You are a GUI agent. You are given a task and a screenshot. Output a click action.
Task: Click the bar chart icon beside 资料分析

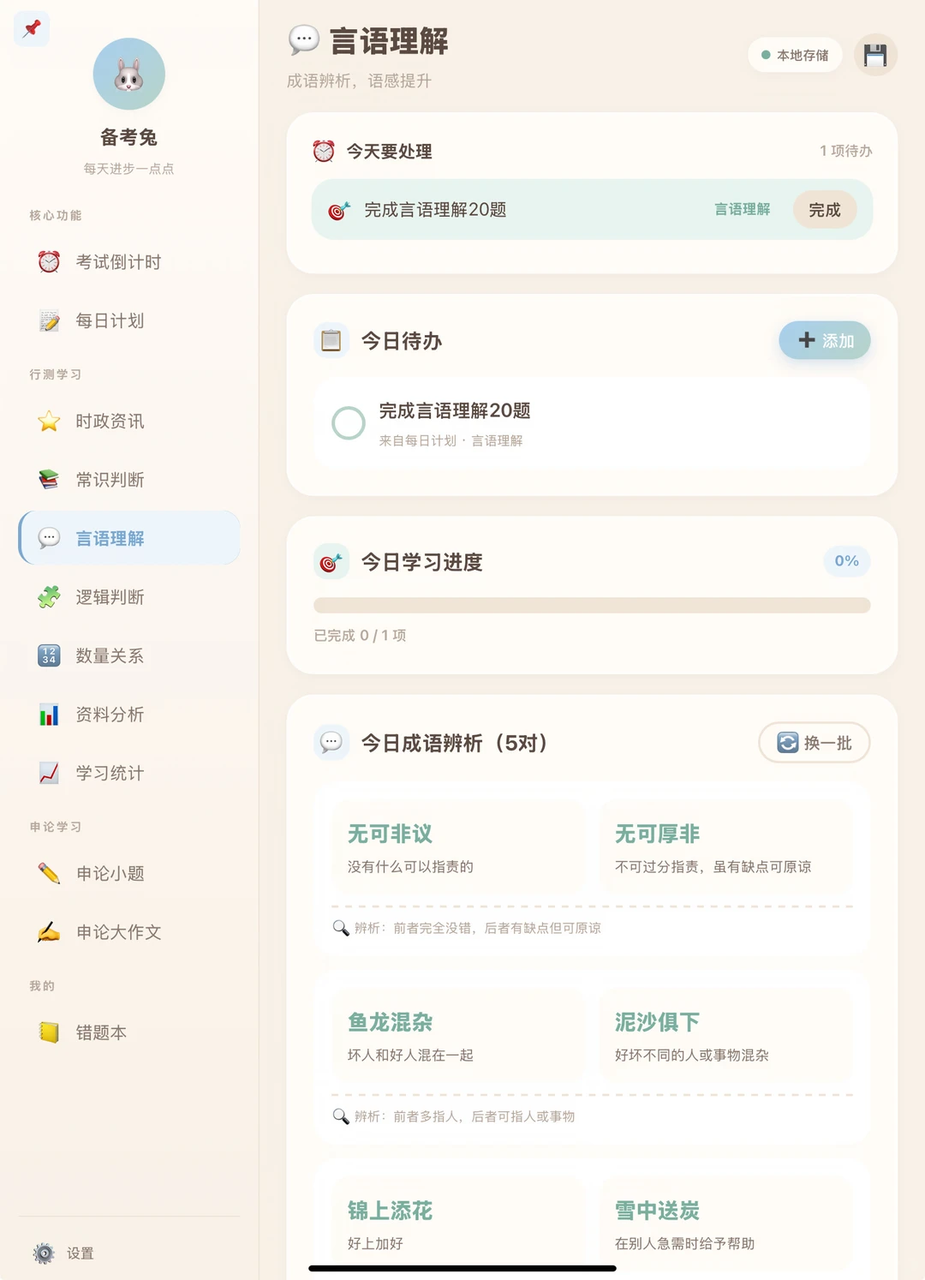49,714
